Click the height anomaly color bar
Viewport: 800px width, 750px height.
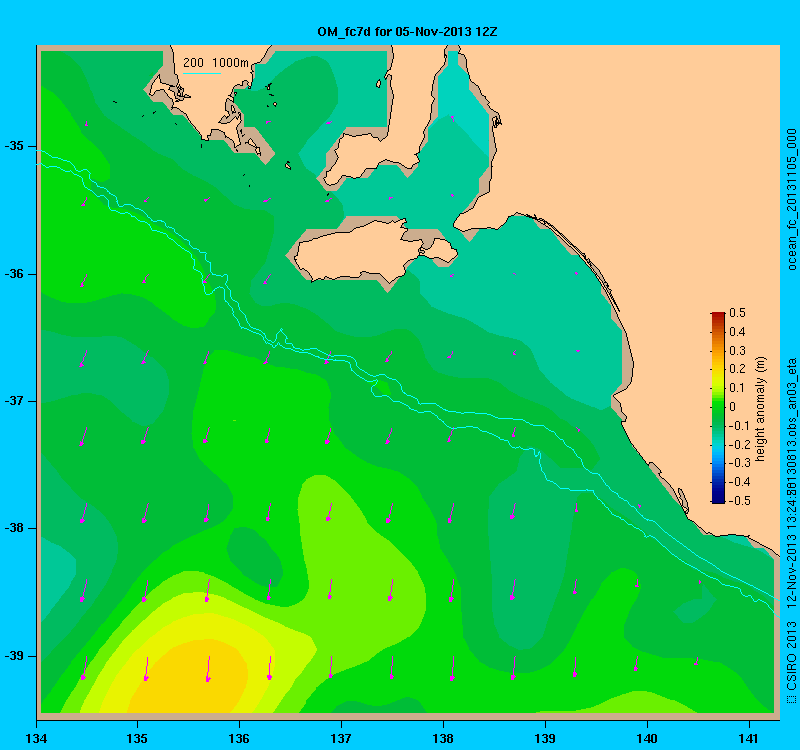(x=718, y=408)
